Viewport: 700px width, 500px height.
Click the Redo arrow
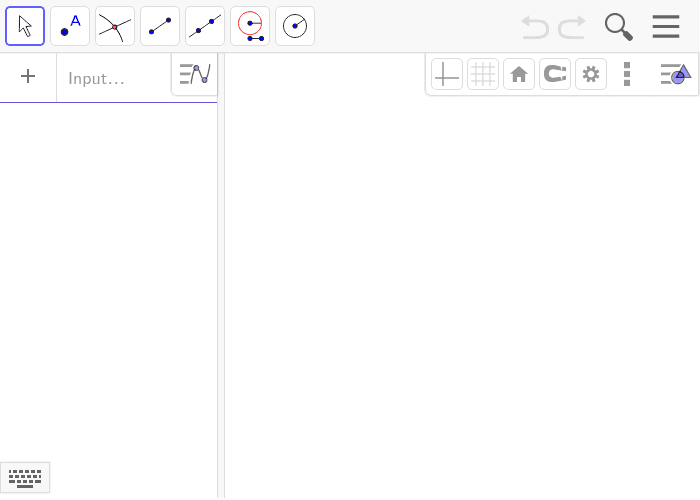(x=572, y=27)
